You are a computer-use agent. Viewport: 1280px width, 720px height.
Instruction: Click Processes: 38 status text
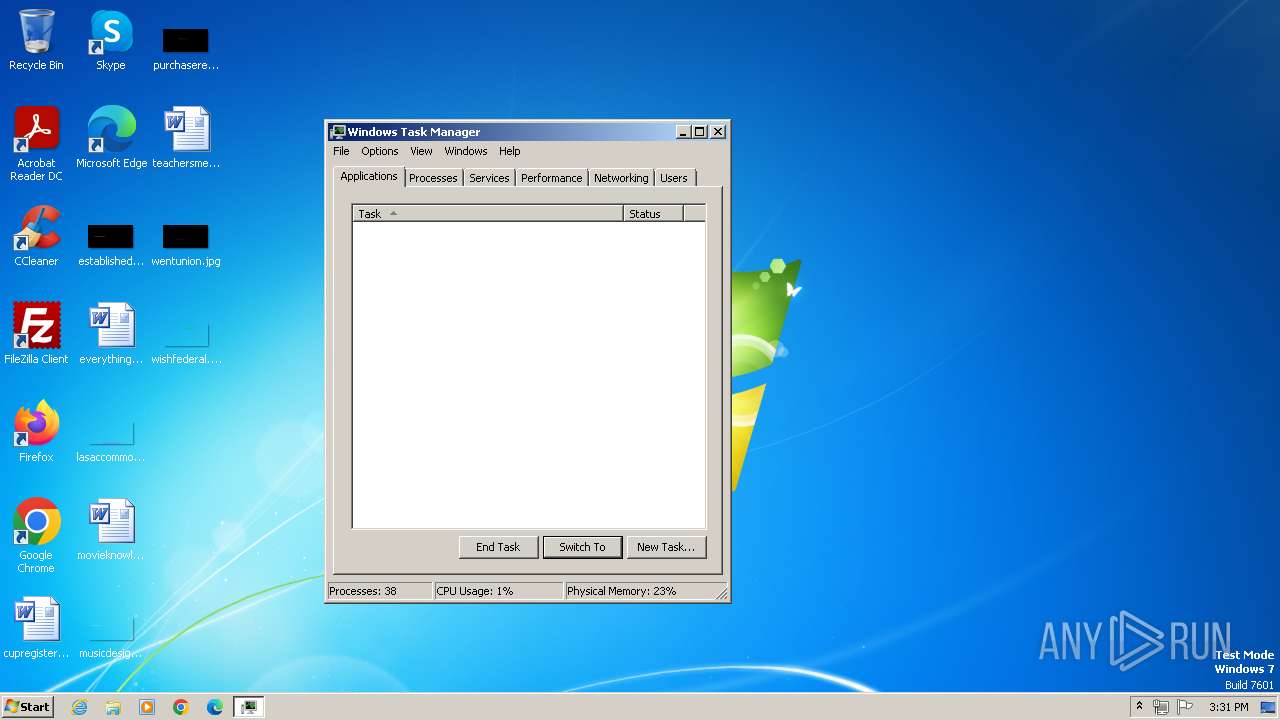(x=363, y=591)
